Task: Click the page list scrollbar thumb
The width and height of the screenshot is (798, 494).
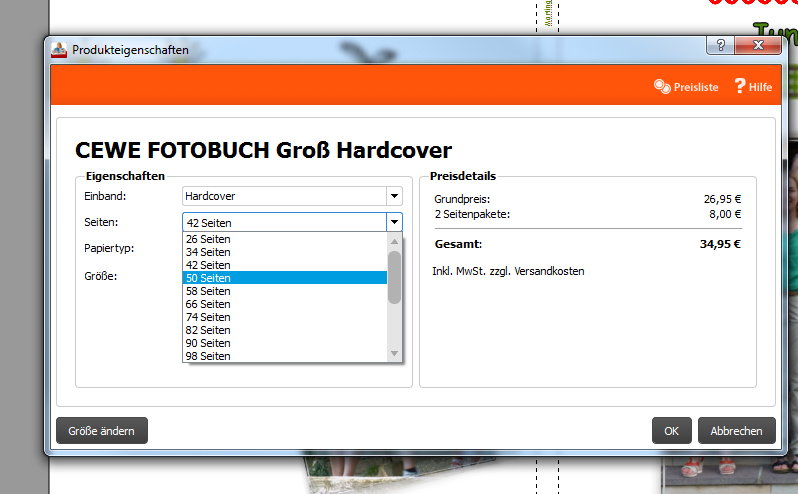Action: click(x=394, y=277)
